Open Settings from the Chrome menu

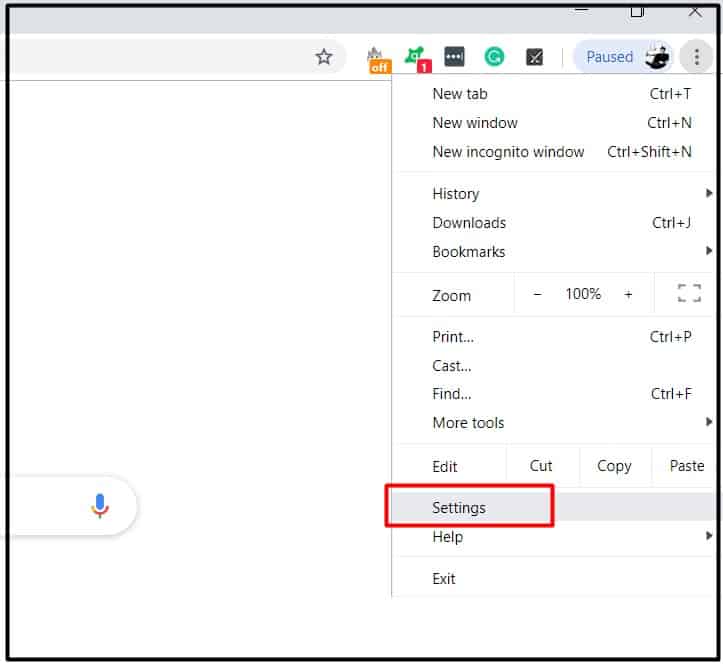pos(553,507)
